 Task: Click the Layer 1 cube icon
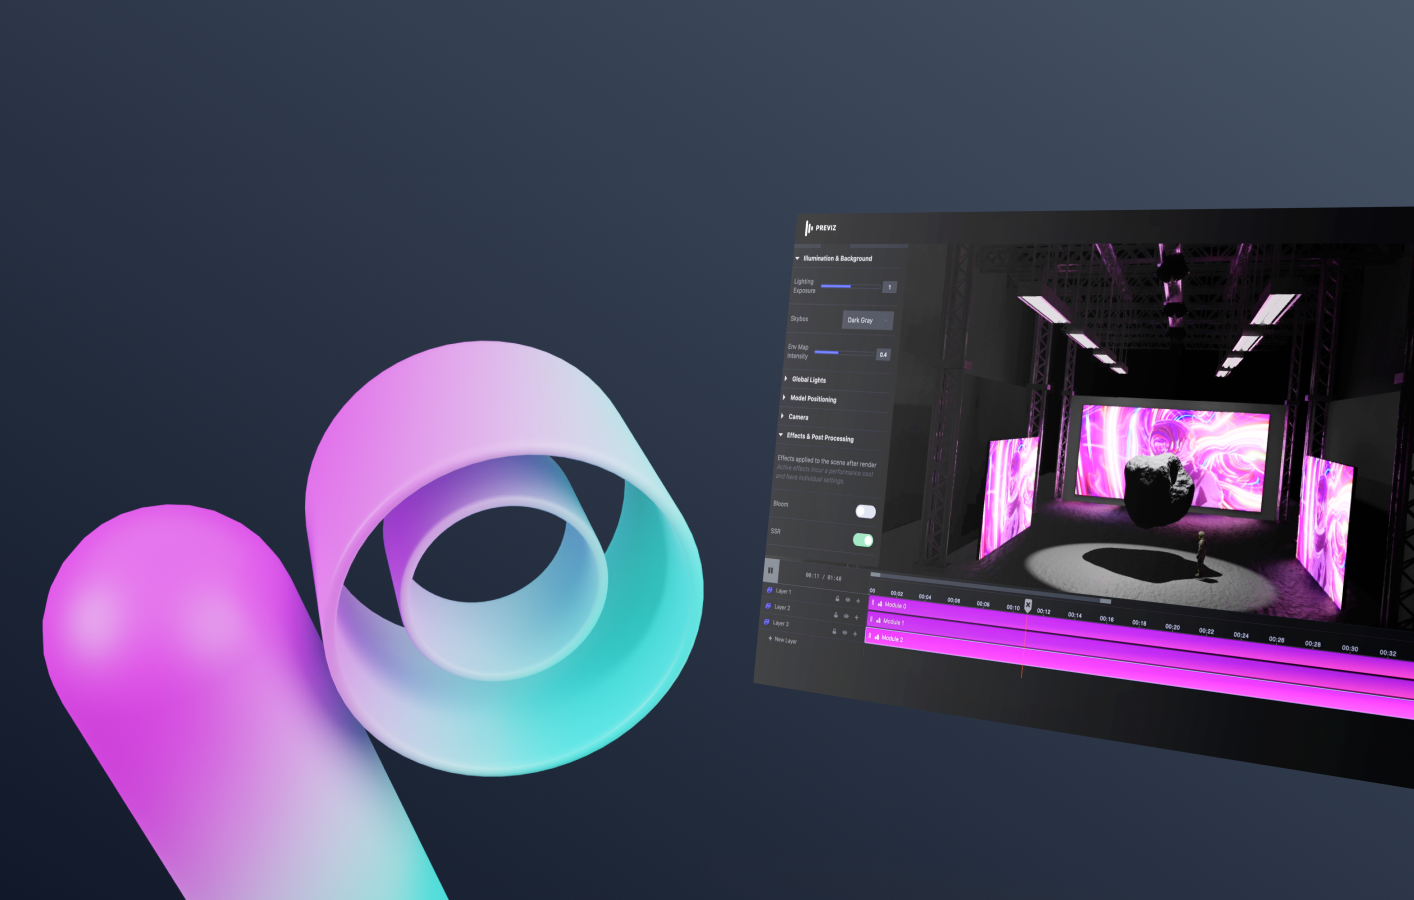point(769,590)
